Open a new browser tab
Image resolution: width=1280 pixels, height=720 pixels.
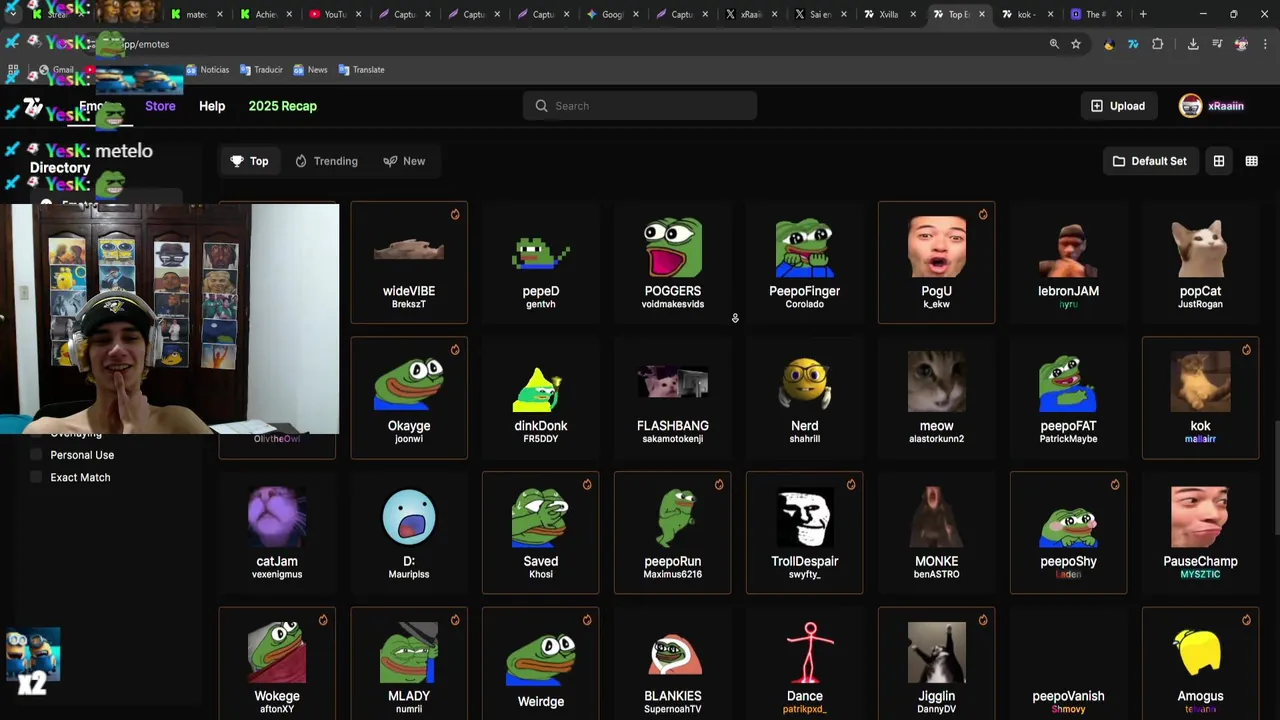[1143, 14]
